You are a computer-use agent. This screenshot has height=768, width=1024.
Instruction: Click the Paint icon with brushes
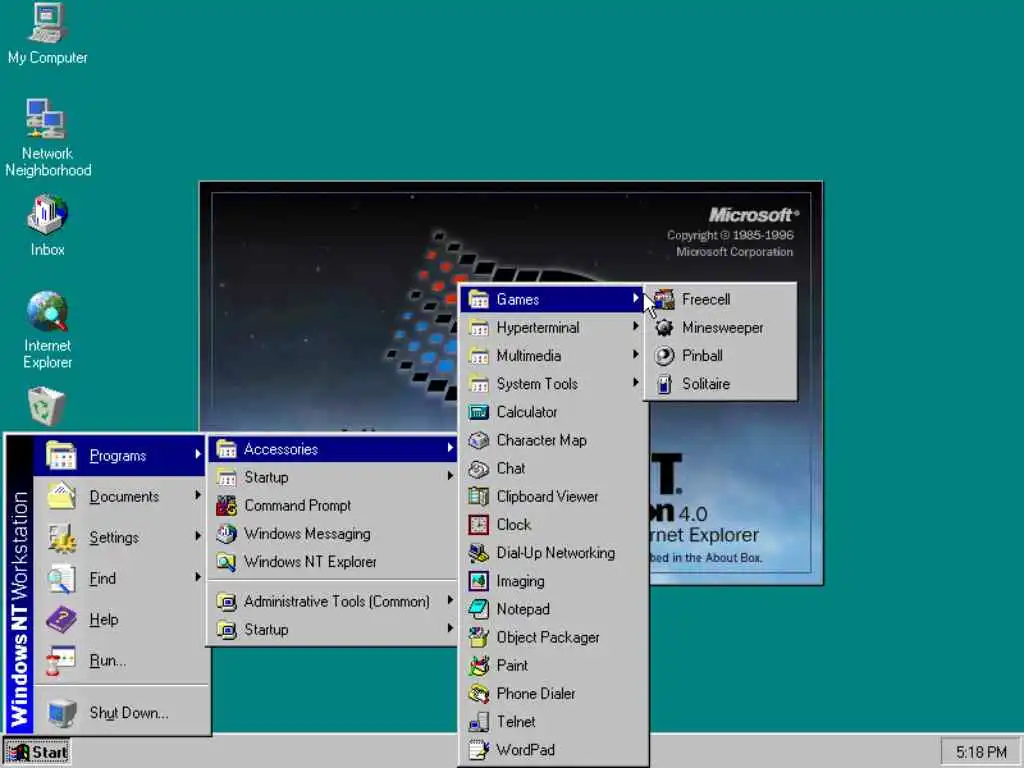click(479, 665)
